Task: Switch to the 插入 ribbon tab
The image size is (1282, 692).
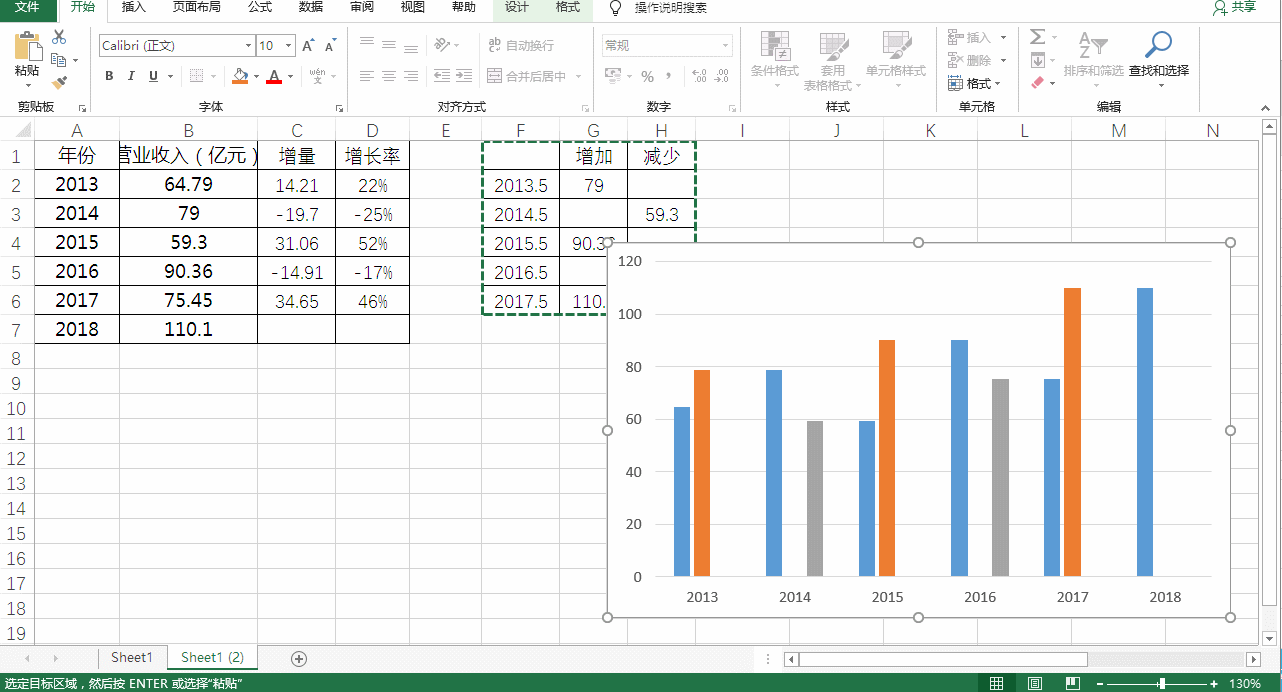Action: pos(133,9)
